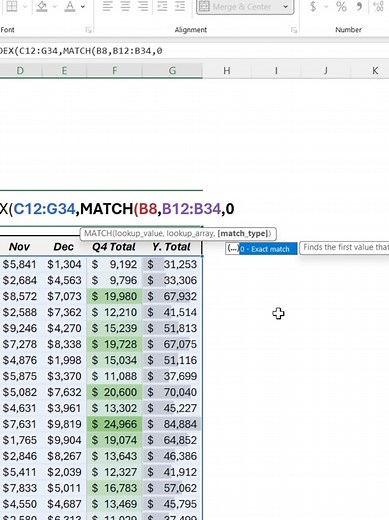Center text horizontally

click(x=125, y=6)
